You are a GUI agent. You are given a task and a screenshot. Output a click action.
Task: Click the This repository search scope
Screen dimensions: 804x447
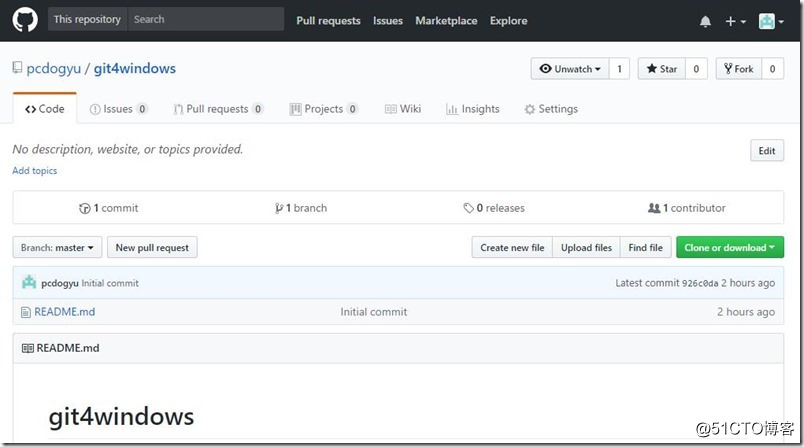(87, 19)
